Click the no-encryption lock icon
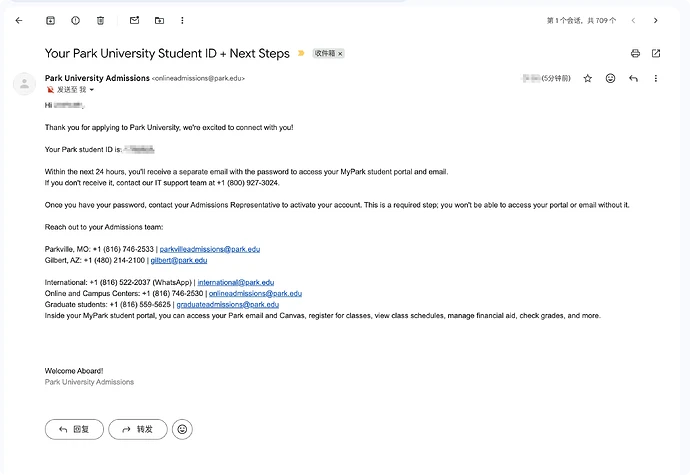Viewport: 690px width, 475px height. pos(50,90)
